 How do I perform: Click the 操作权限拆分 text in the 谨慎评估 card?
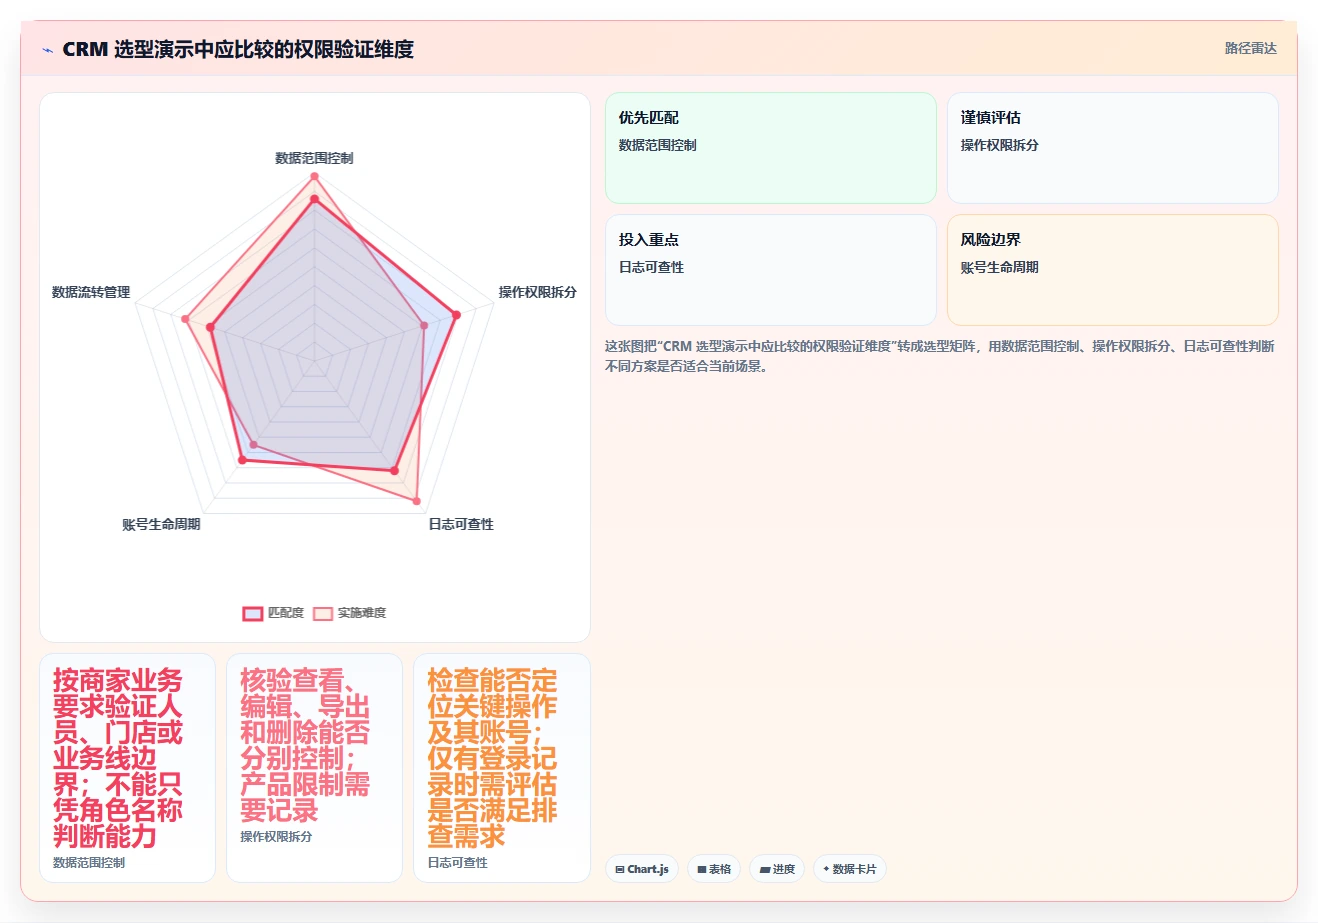(x=1000, y=145)
